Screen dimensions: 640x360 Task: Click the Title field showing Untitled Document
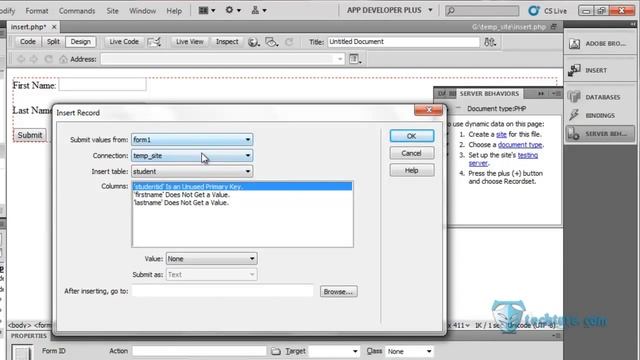pyautogui.click(x=403, y=42)
